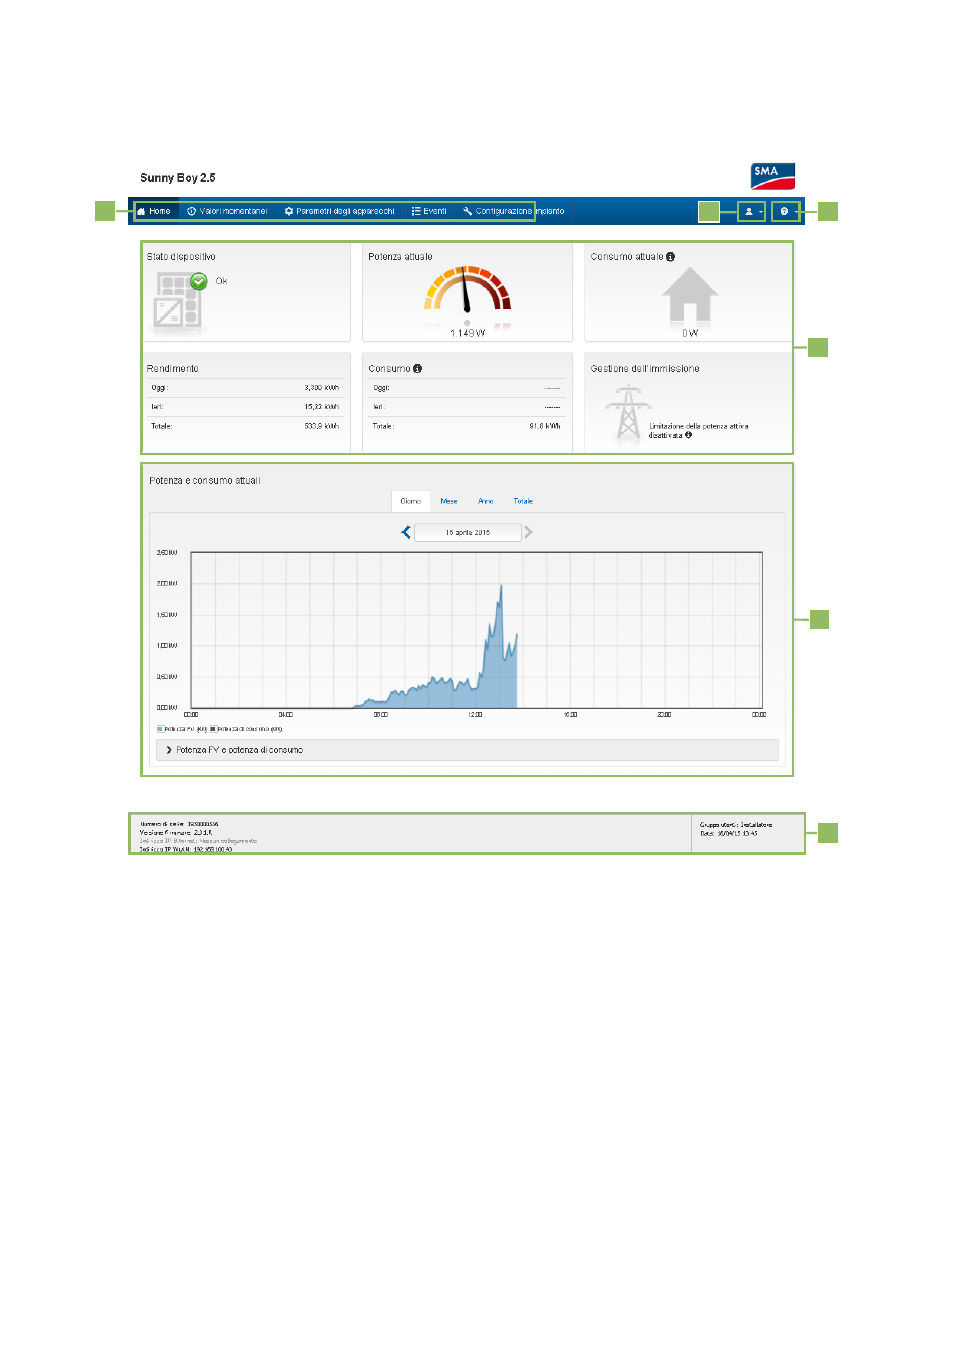Image resolution: width=953 pixels, height=1352 pixels.
Task: Click the info icon beside Consumo attuale
Action: [x=670, y=257]
